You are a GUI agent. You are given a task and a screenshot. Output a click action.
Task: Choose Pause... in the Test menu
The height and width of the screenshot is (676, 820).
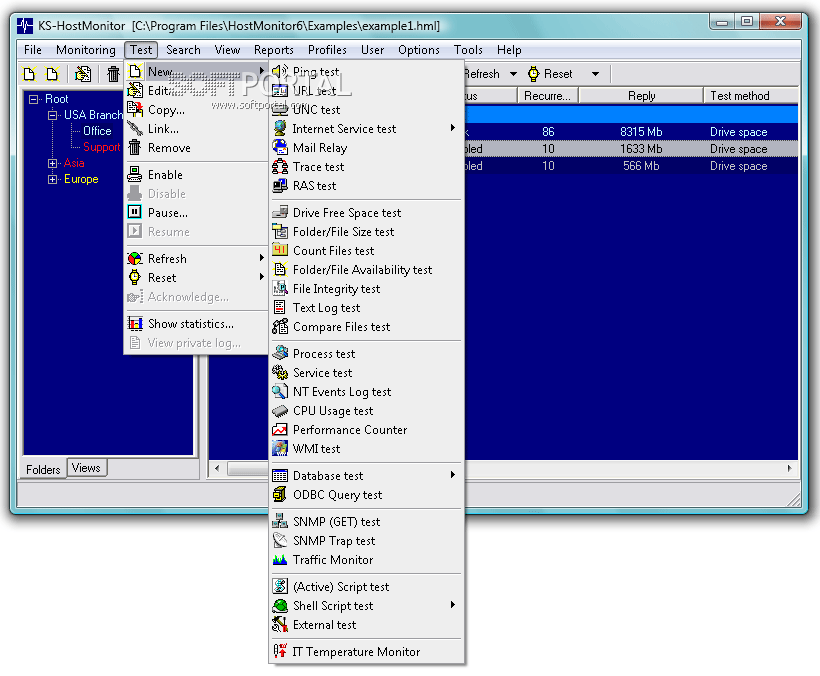pyautogui.click(x=196, y=212)
